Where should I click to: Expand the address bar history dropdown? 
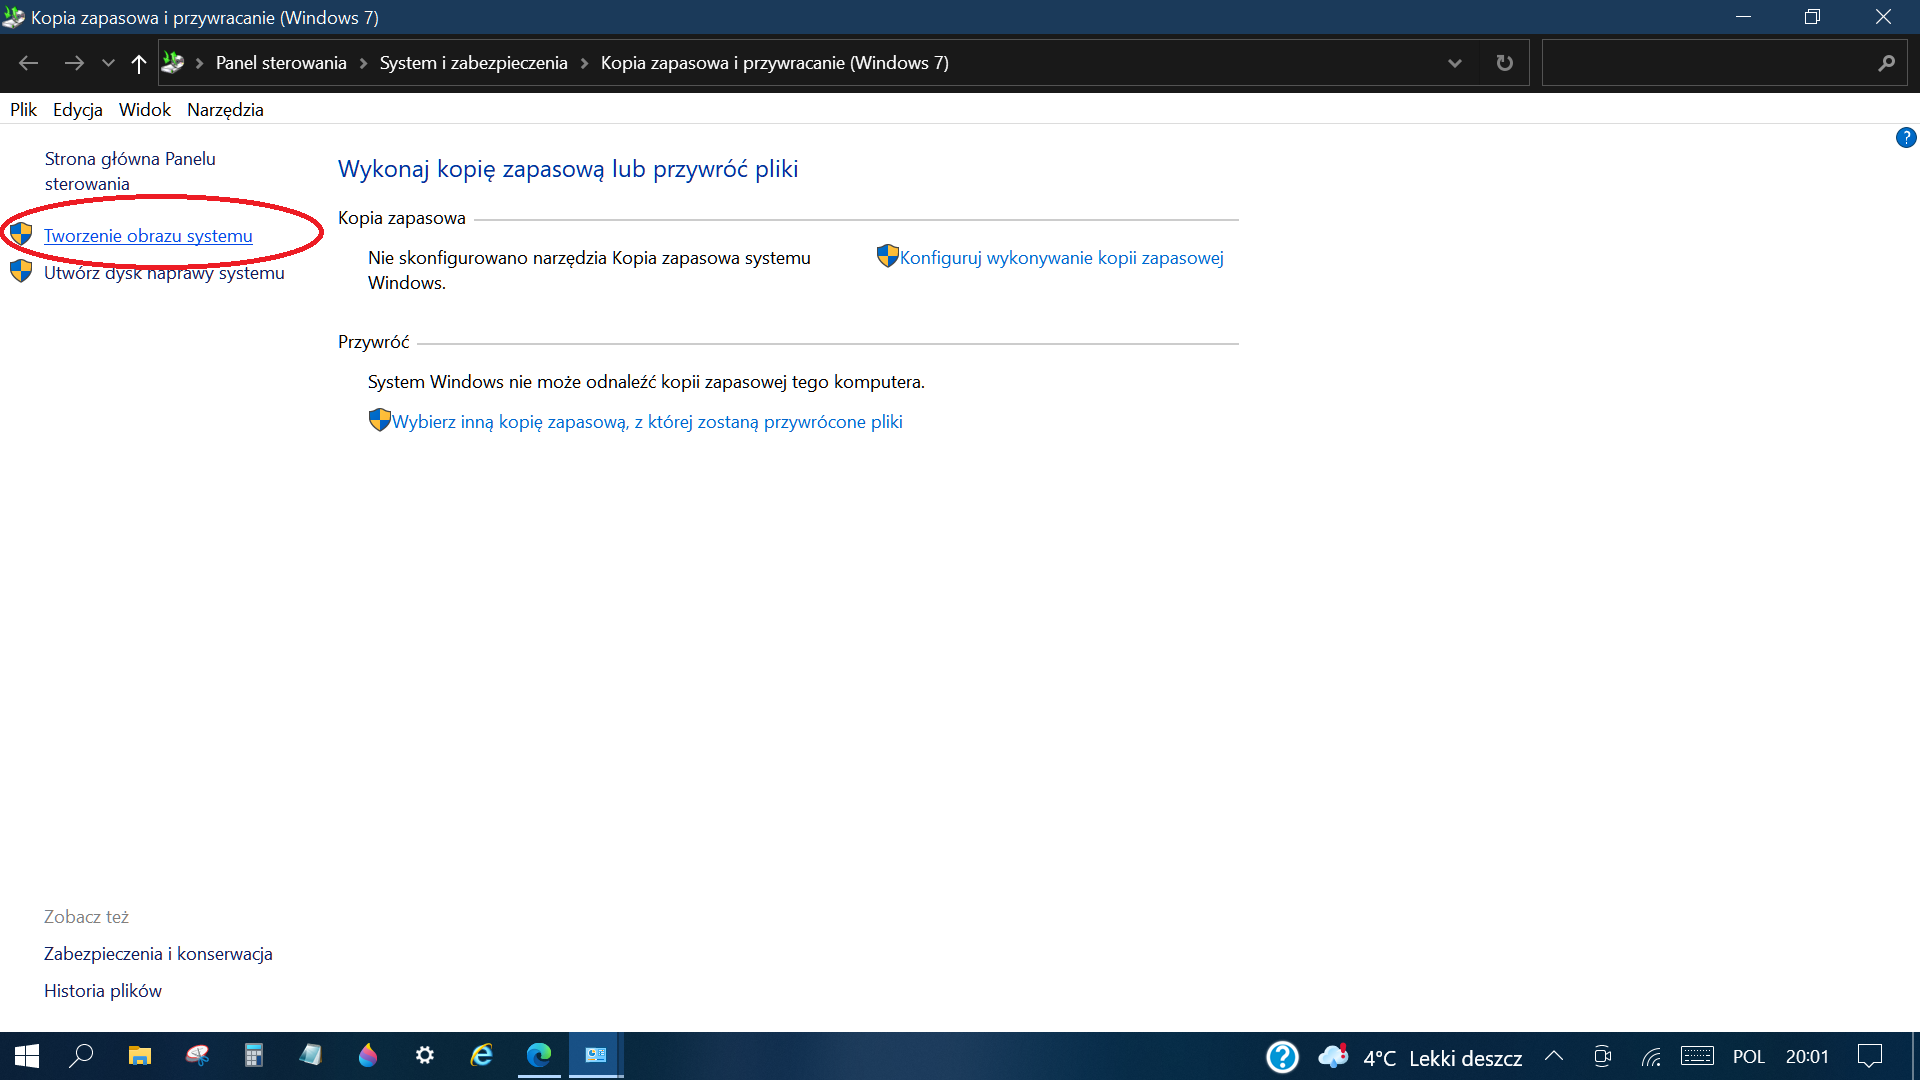(1455, 62)
